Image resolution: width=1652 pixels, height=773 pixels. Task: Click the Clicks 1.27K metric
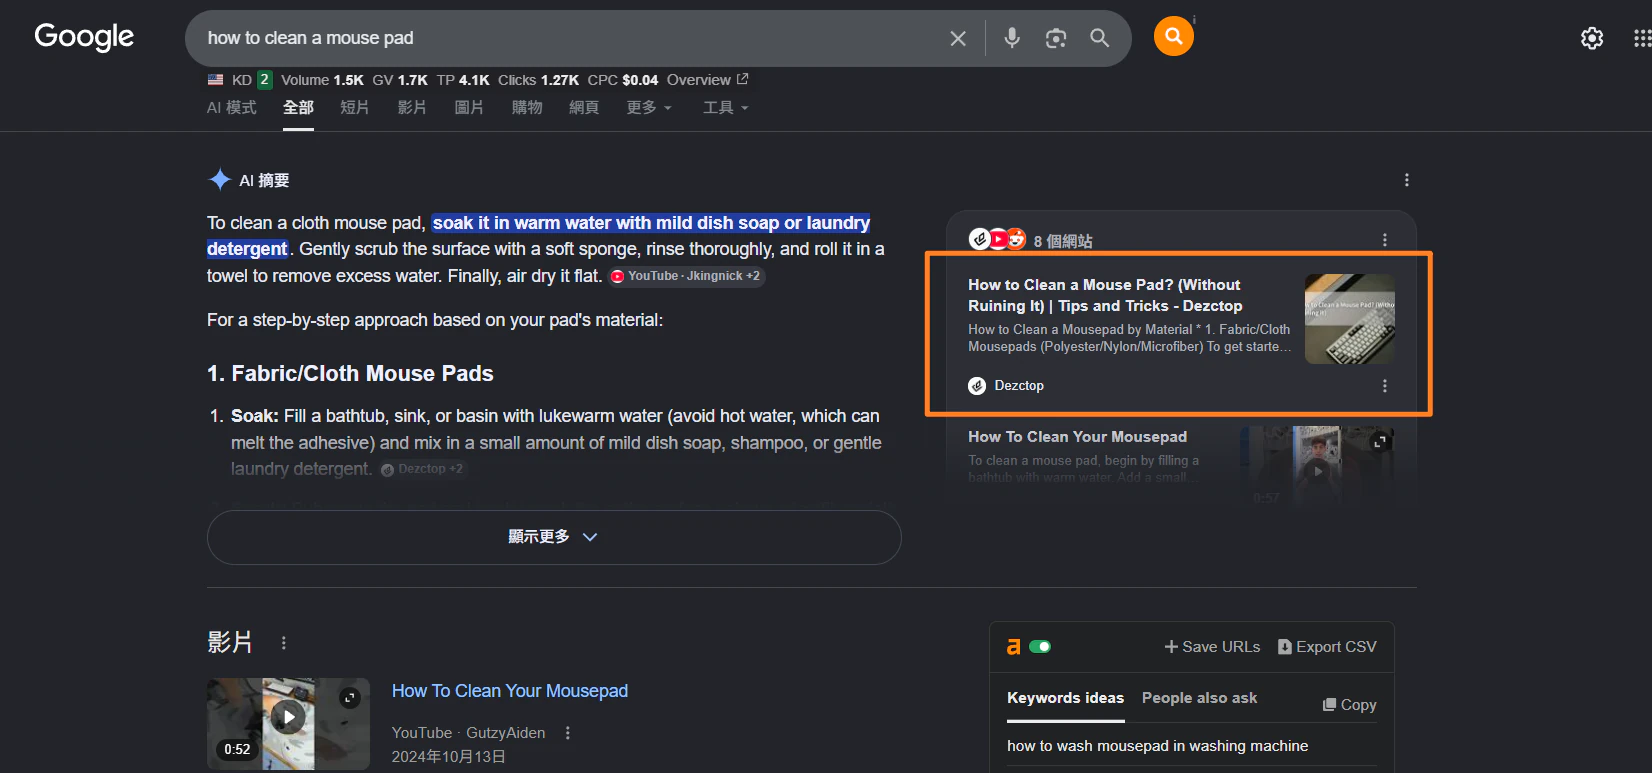[538, 80]
